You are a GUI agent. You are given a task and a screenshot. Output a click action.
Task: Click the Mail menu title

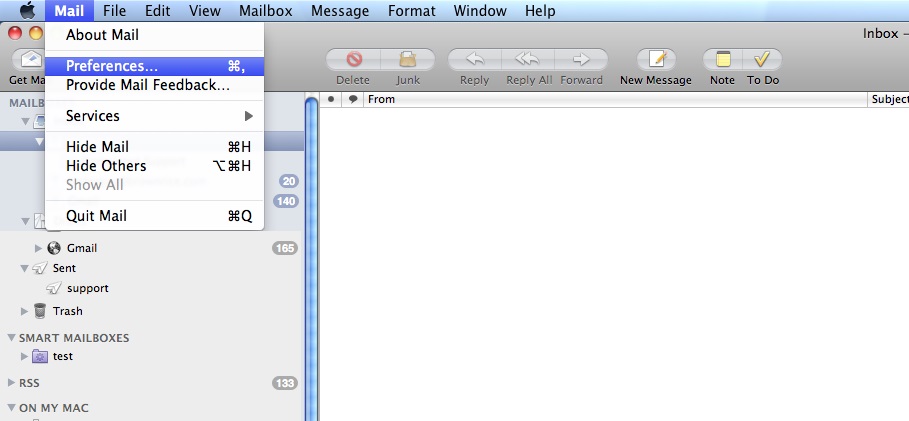click(69, 10)
